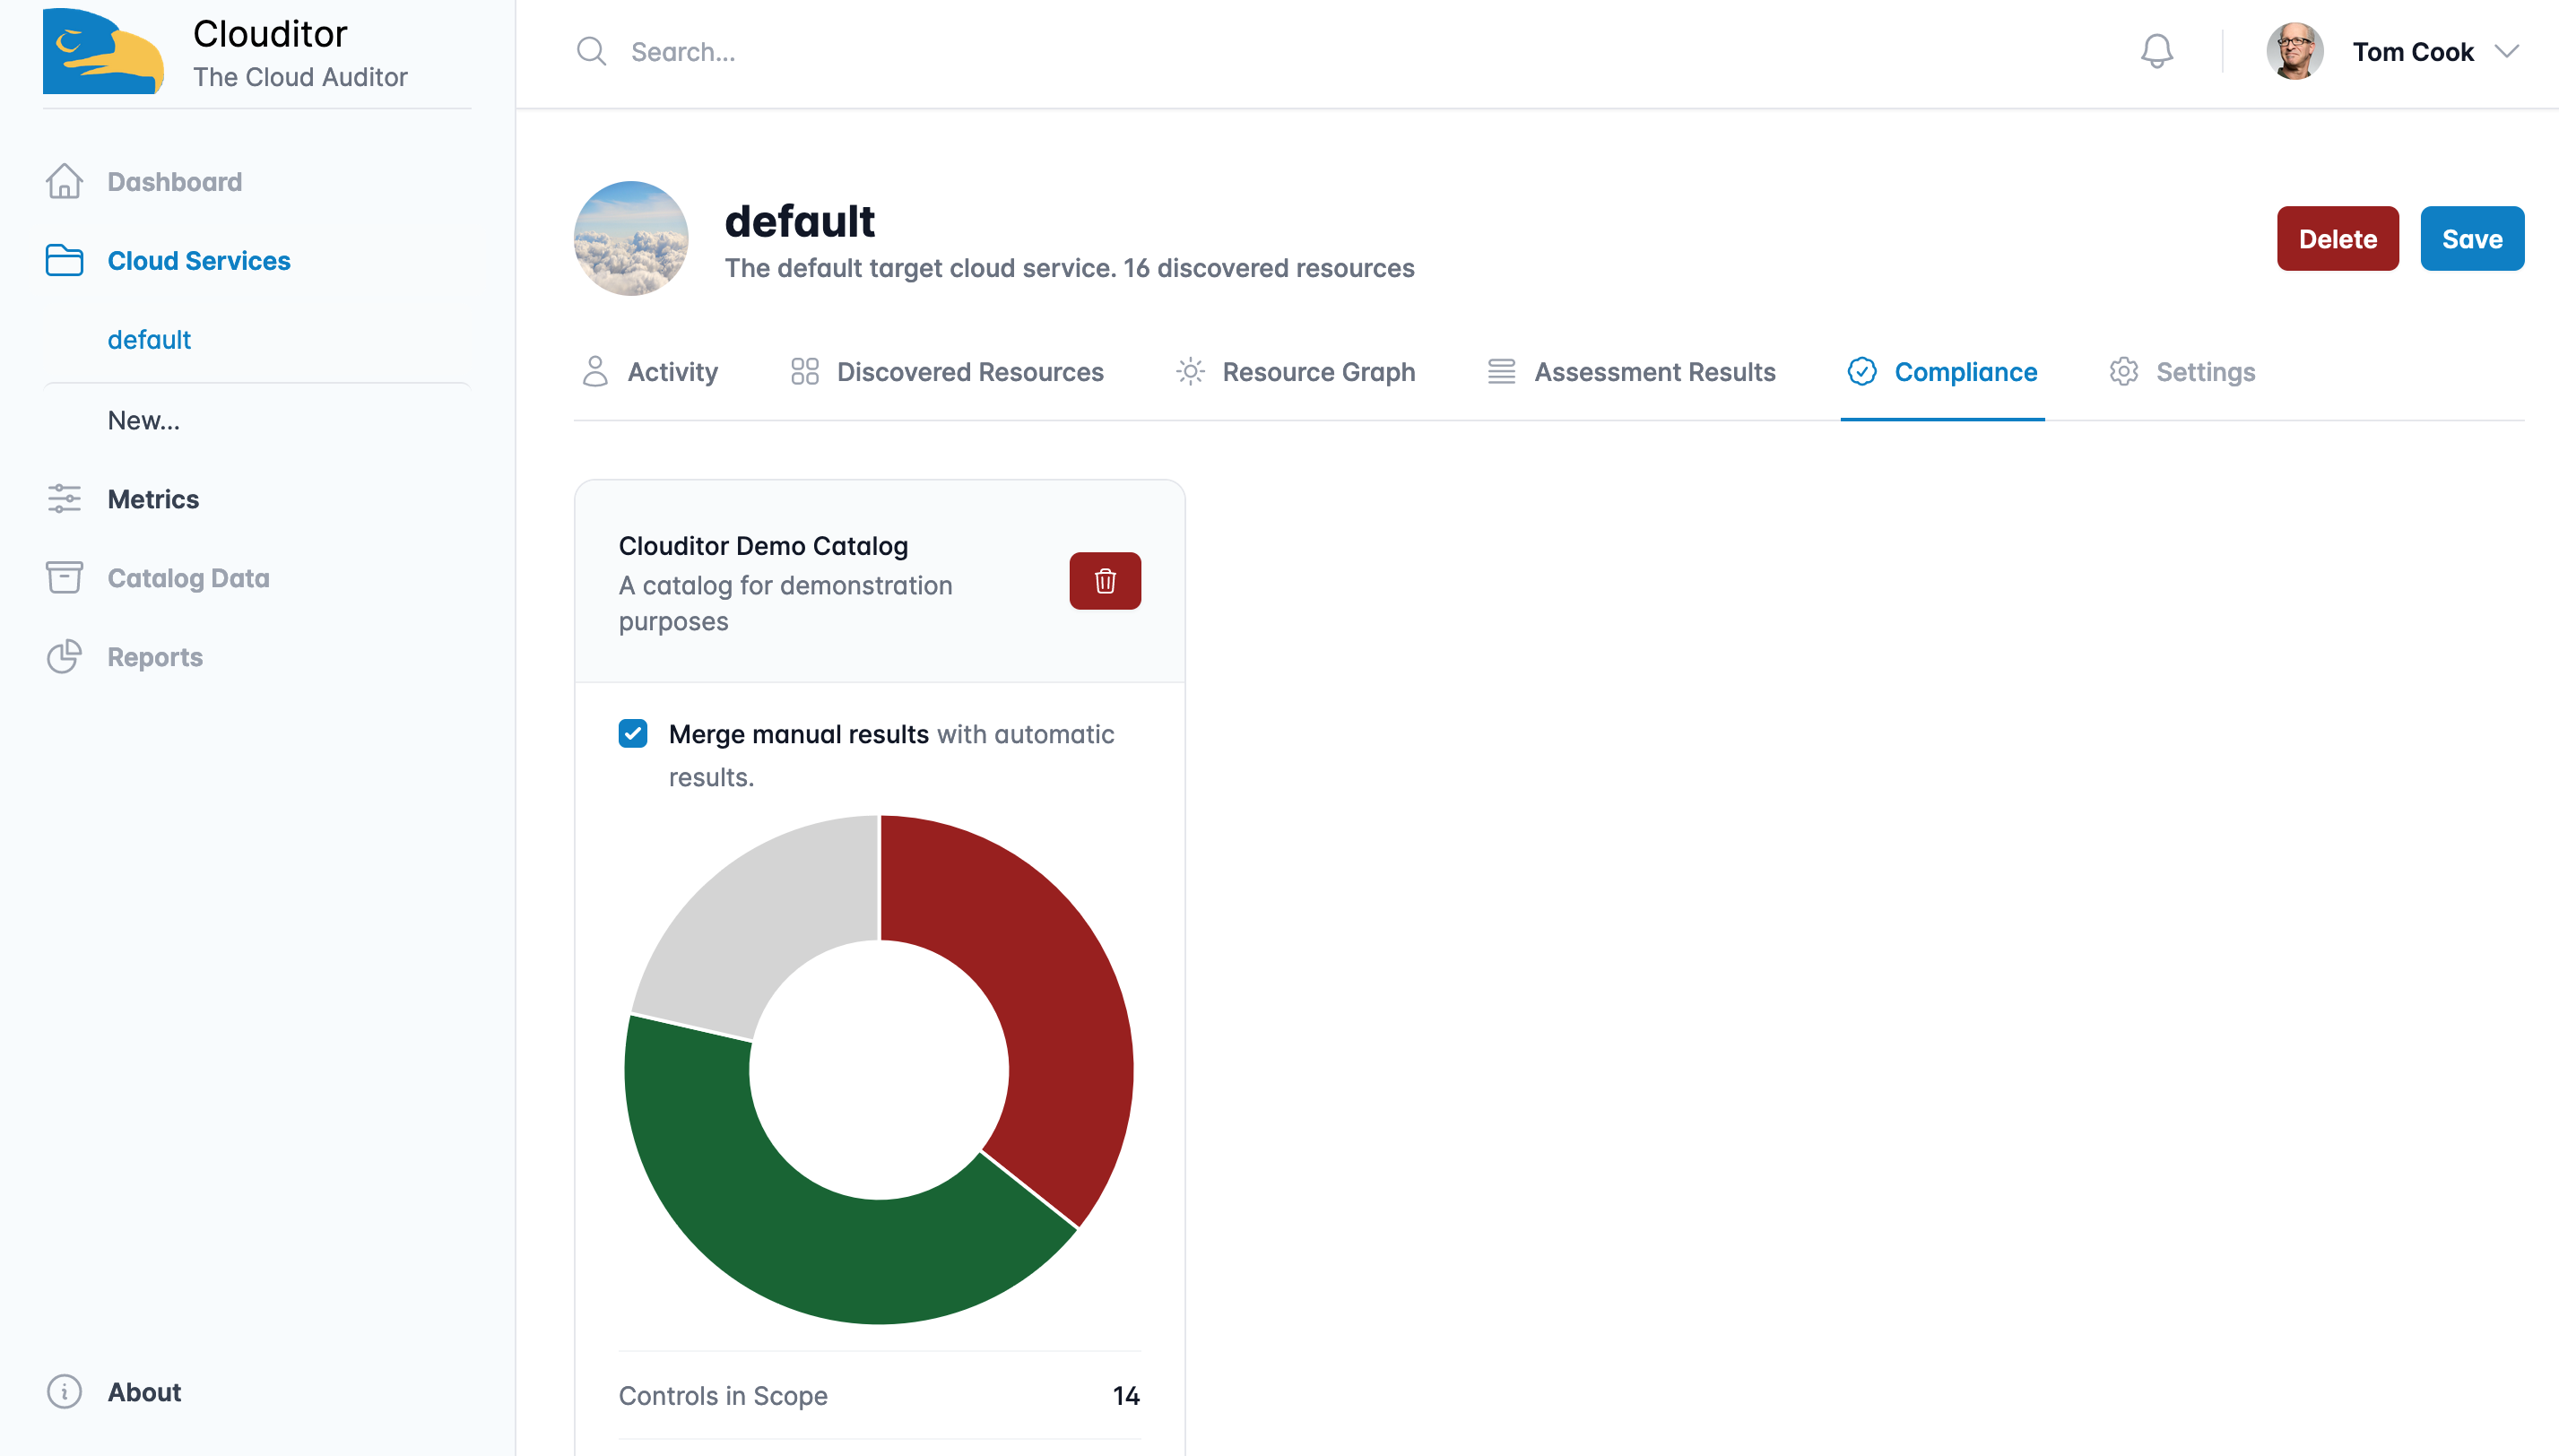Open the Tom Cook profile avatar
Image resolution: width=2559 pixels, height=1456 pixels.
pyautogui.click(x=2294, y=51)
